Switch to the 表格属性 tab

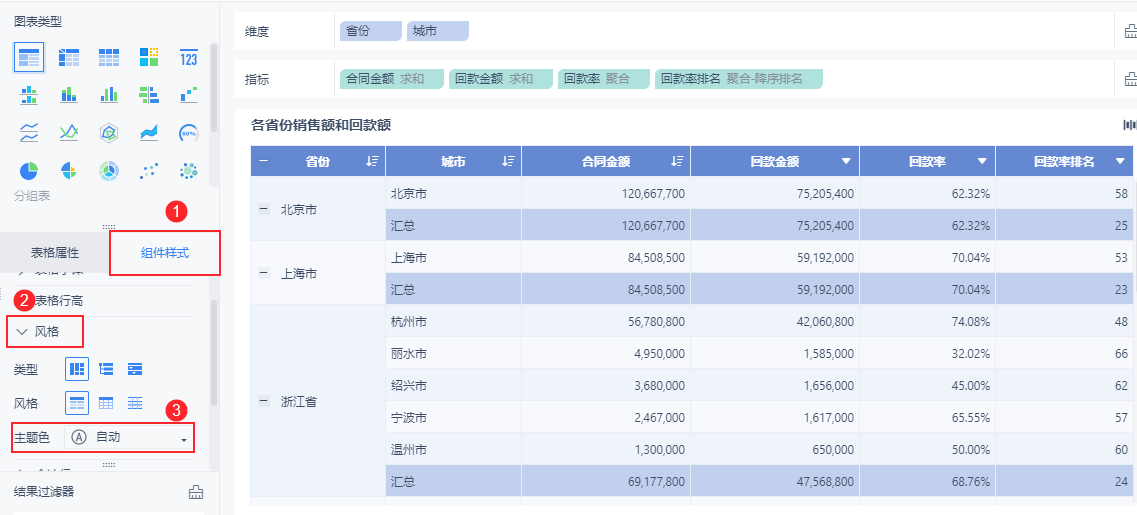[55, 252]
